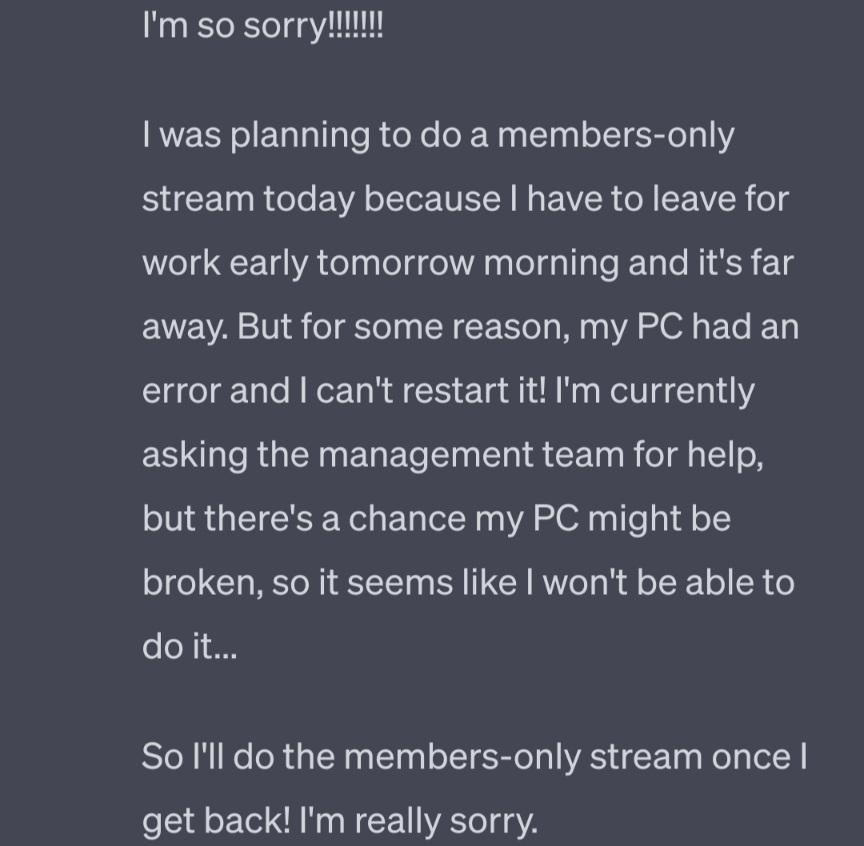The width and height of the screenshot is (864, 846).
Task: Click the line starting "error and I can't restart"
Action: (448, 391)
